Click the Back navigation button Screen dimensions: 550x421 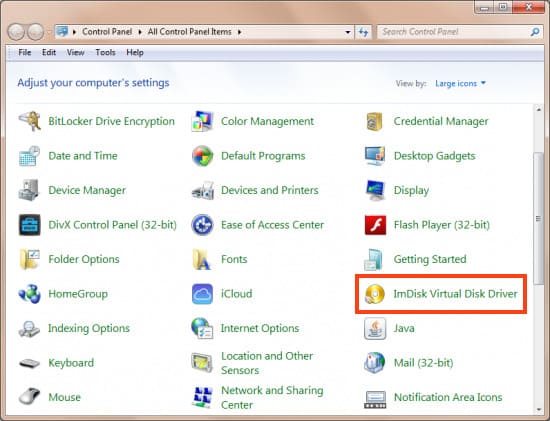[16, 32]
